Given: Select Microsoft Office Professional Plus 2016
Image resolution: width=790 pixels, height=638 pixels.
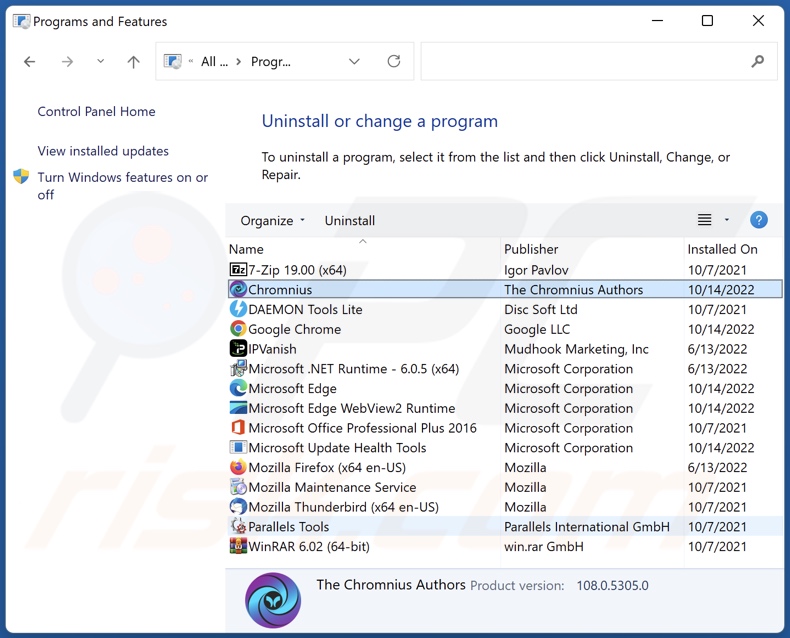Looking at the screenshot, I should point(505,427).
